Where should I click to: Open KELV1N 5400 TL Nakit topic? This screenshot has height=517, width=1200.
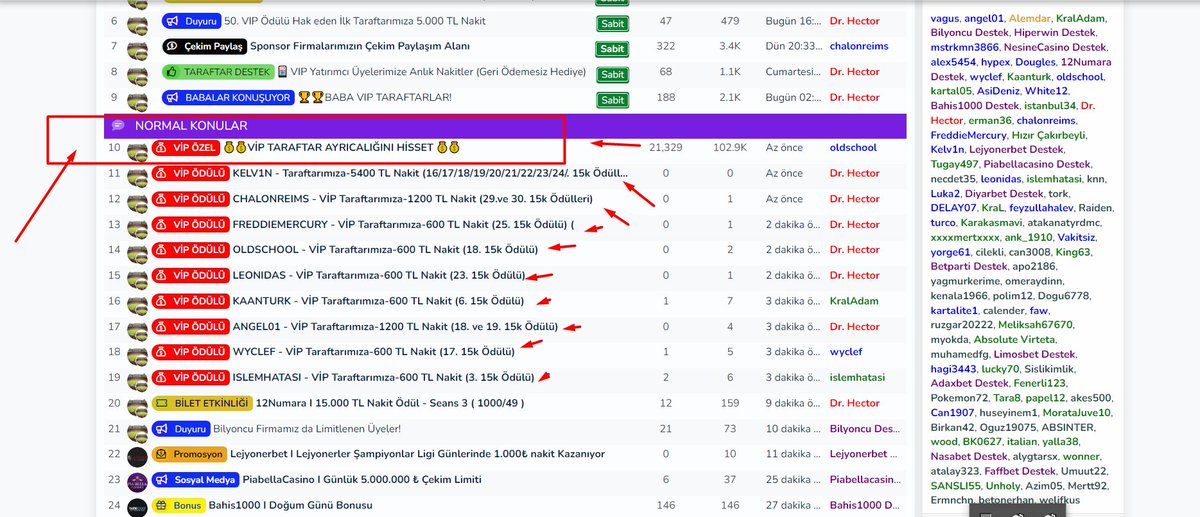pos(431,173)
